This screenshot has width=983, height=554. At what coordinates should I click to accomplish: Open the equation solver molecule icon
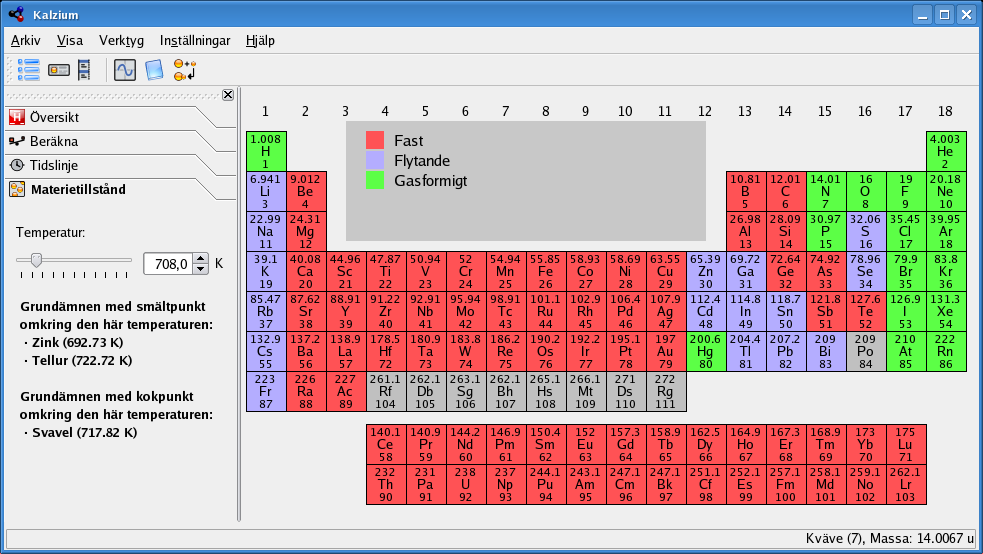(x=185, y=70)
